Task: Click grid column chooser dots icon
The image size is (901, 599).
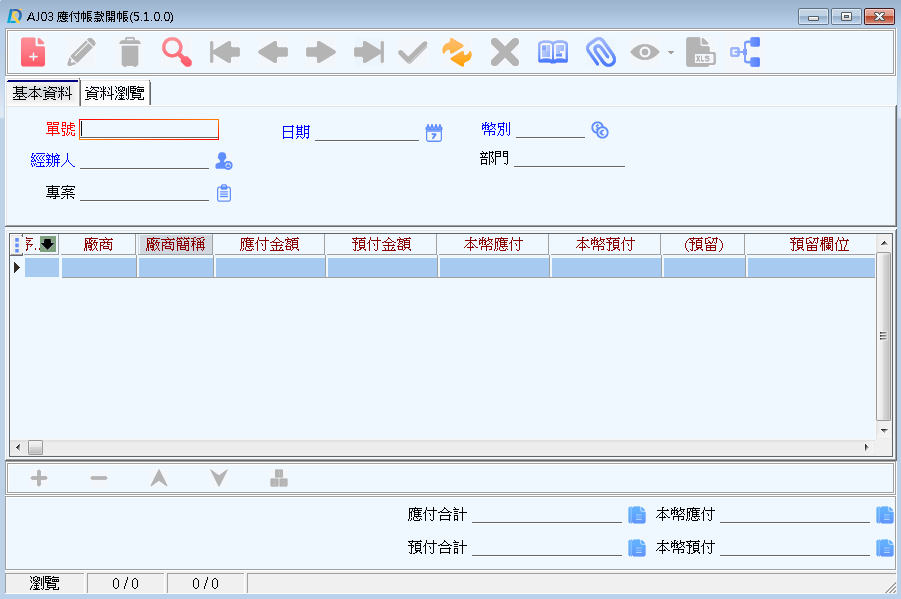Action: [17, 244]
